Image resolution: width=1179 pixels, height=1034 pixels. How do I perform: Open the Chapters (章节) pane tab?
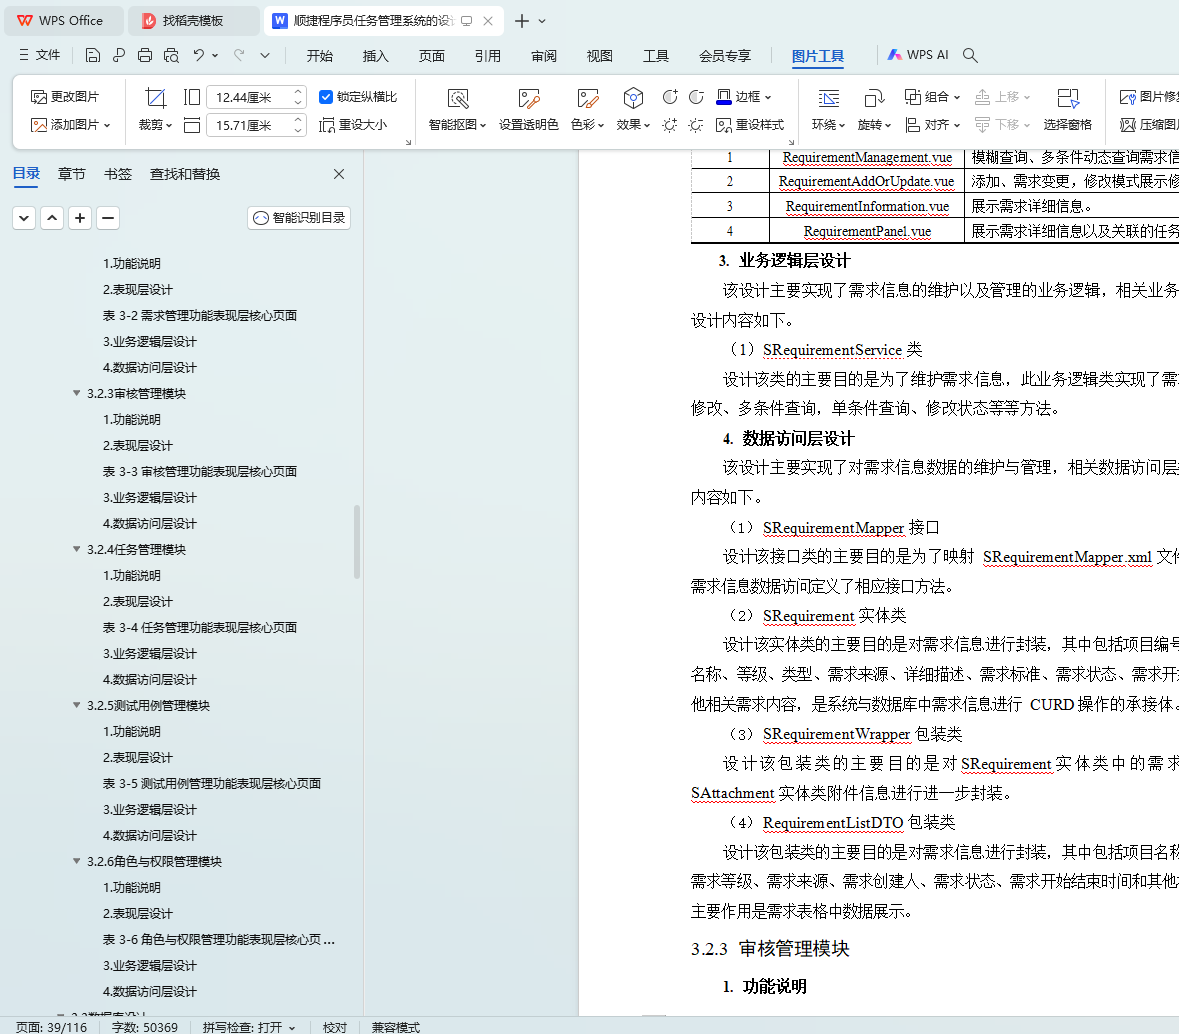71,174
